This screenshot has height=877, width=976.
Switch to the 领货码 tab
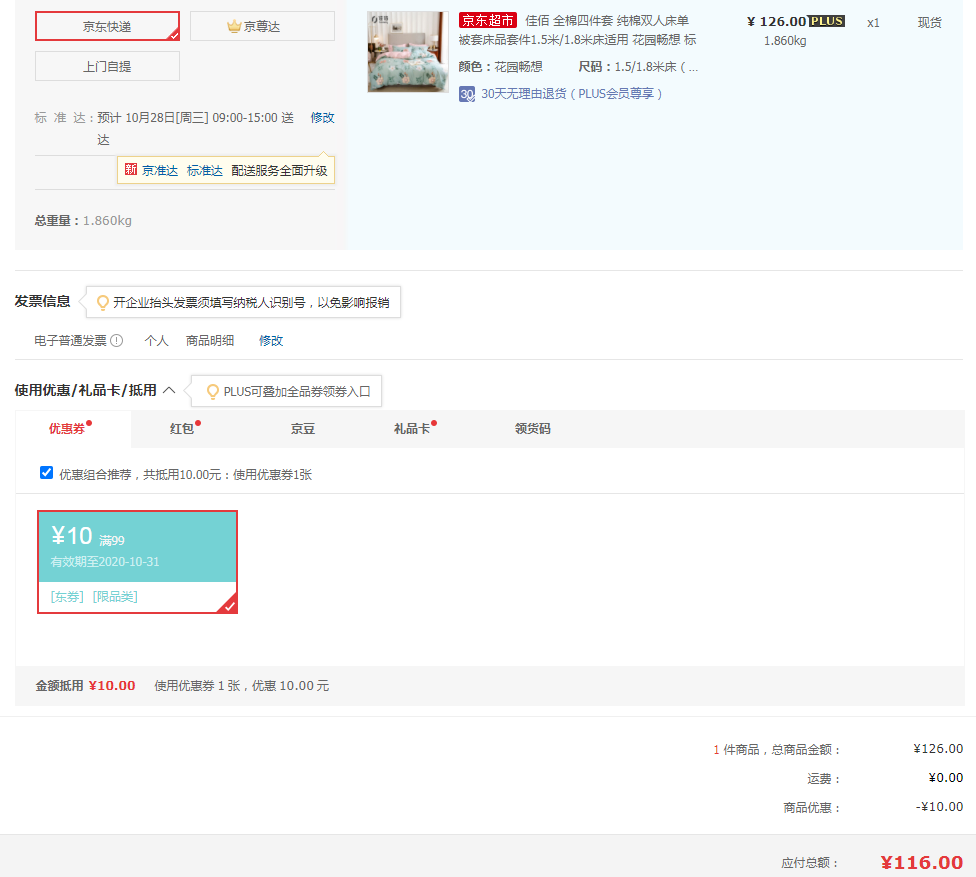pyautogui.click(x=532, y=429)
